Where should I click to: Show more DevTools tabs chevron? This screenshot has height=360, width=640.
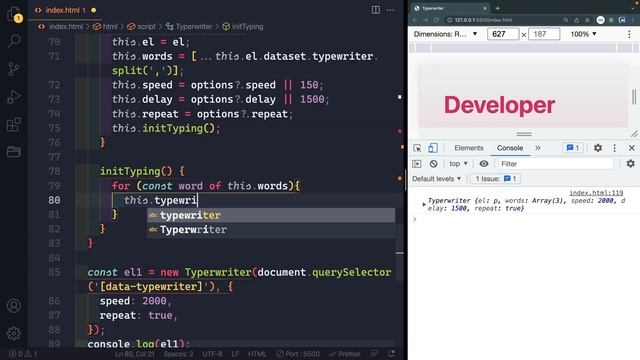pos(538,148)
